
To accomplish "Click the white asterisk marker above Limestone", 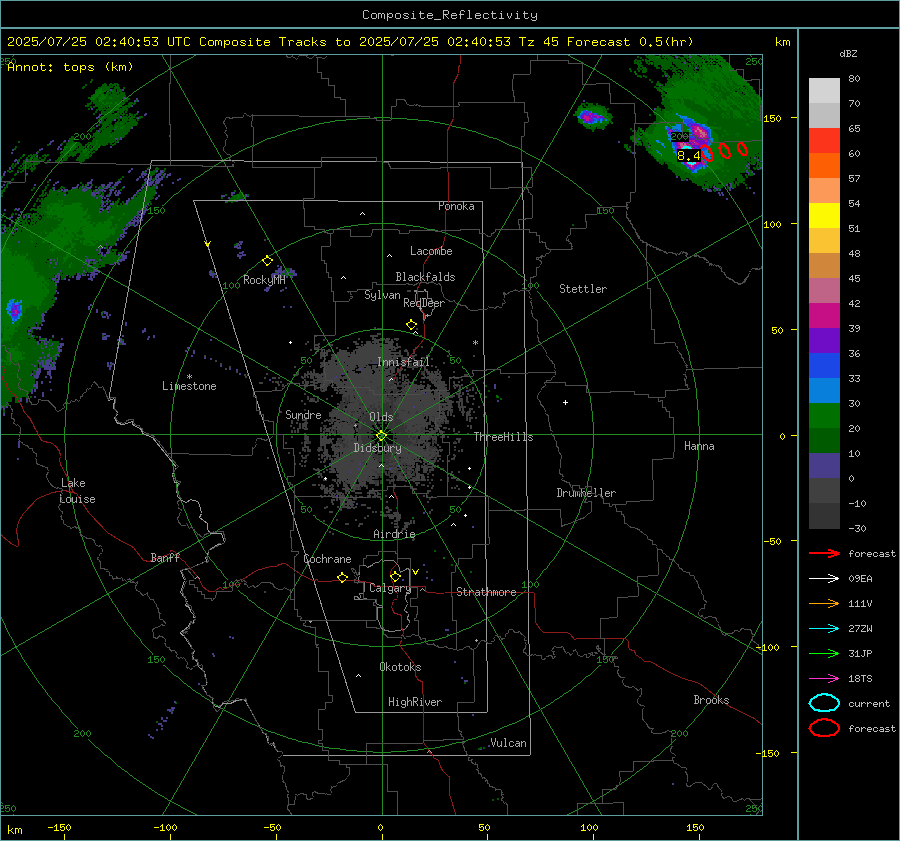I will tap(189, 377).
